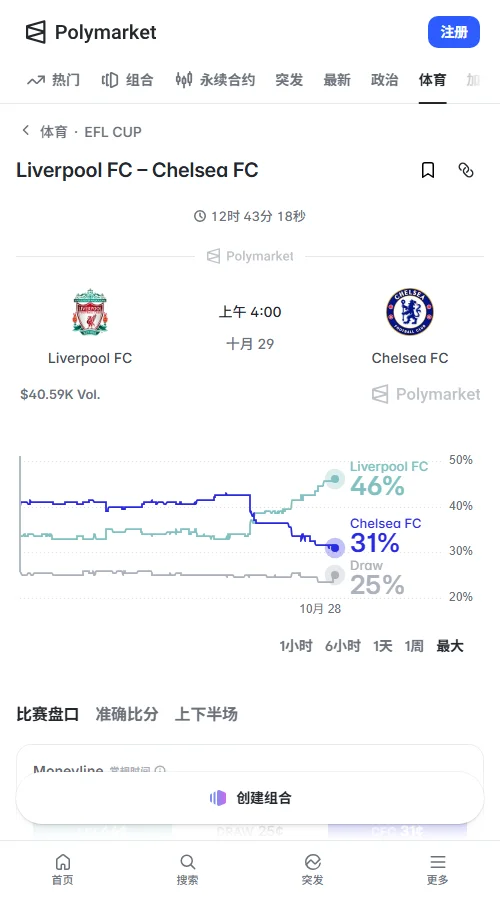Click the Polymarket logo icon
Viewport: 500px width, 900px height.
point(36,32)
